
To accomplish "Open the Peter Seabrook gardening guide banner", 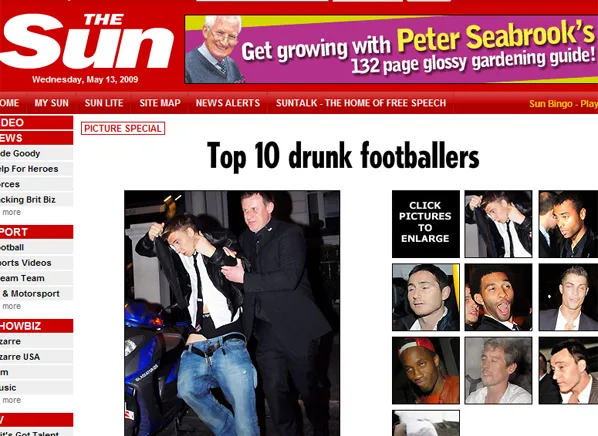I will coord(391,49).
